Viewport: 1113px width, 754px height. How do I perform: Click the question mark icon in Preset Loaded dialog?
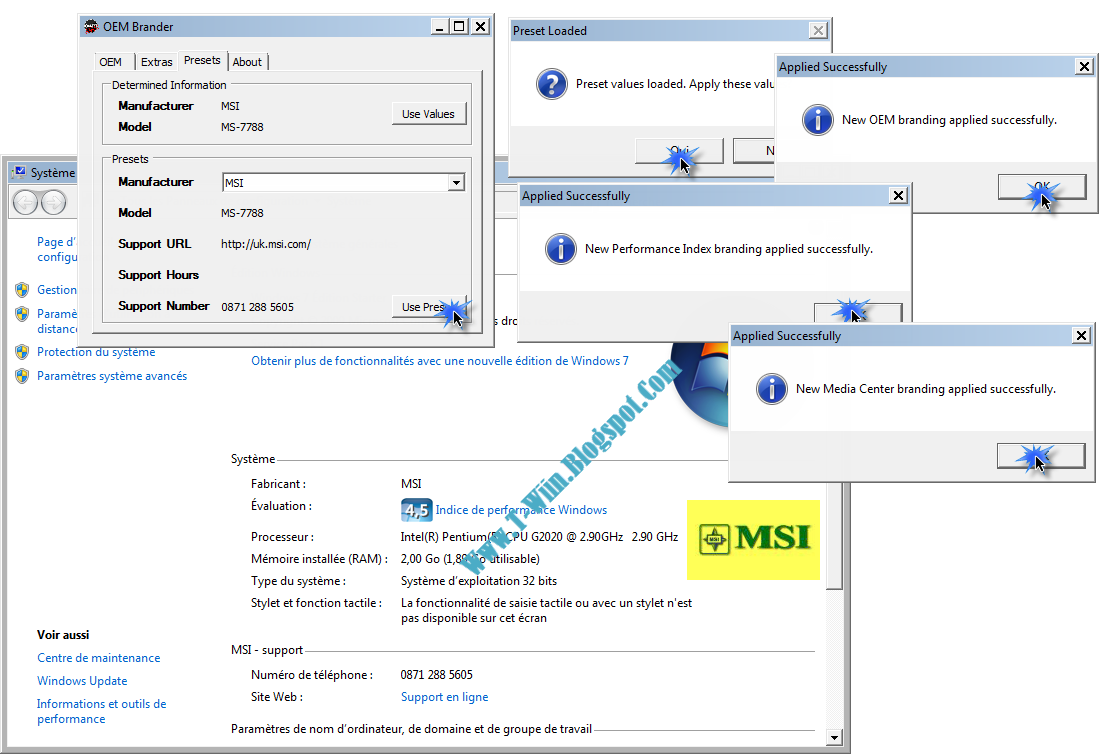tap(552, 84)
